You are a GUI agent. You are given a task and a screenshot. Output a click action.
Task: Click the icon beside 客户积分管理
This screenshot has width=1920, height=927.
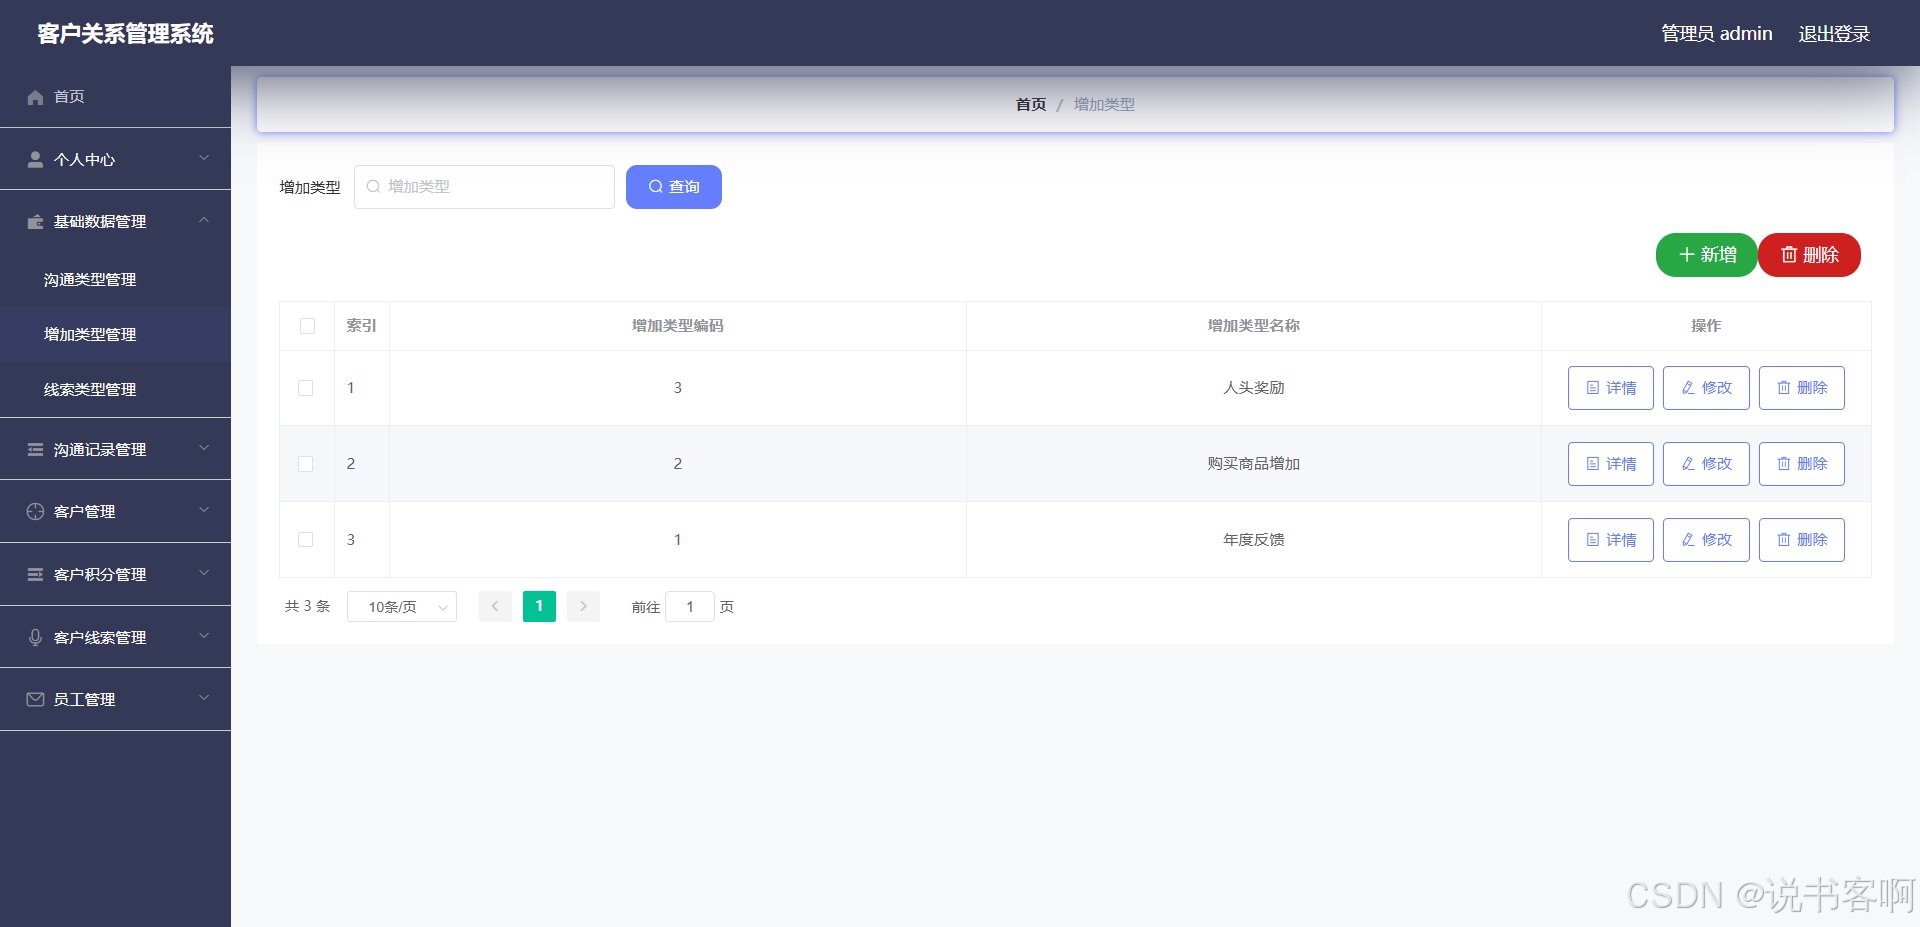[x=35, y=575]
